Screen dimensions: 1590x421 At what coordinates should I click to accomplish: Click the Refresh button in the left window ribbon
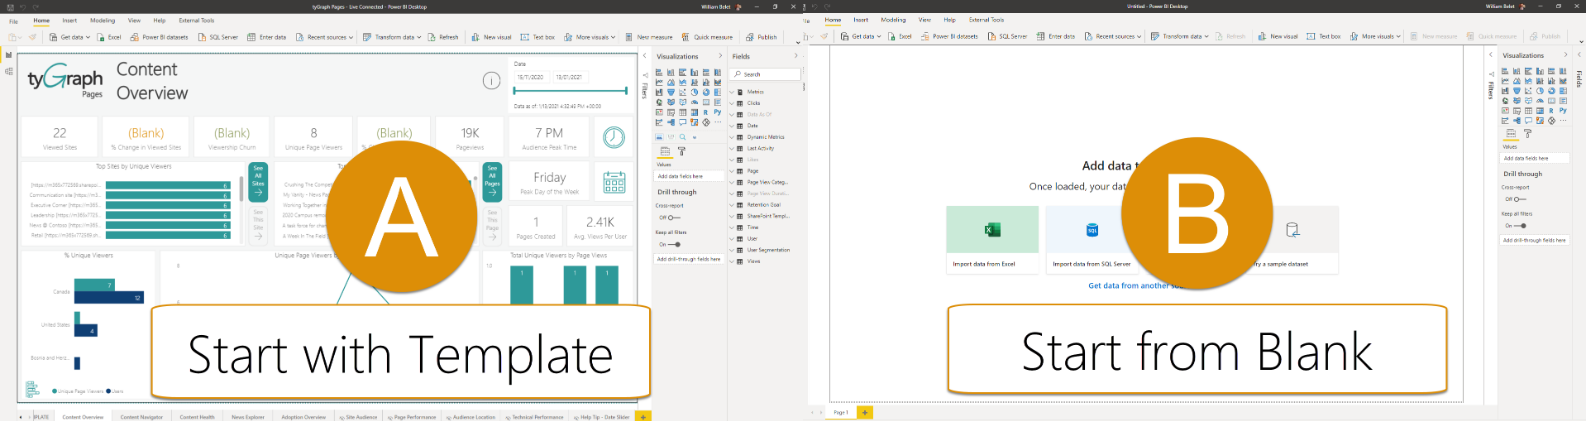point(443,37)
